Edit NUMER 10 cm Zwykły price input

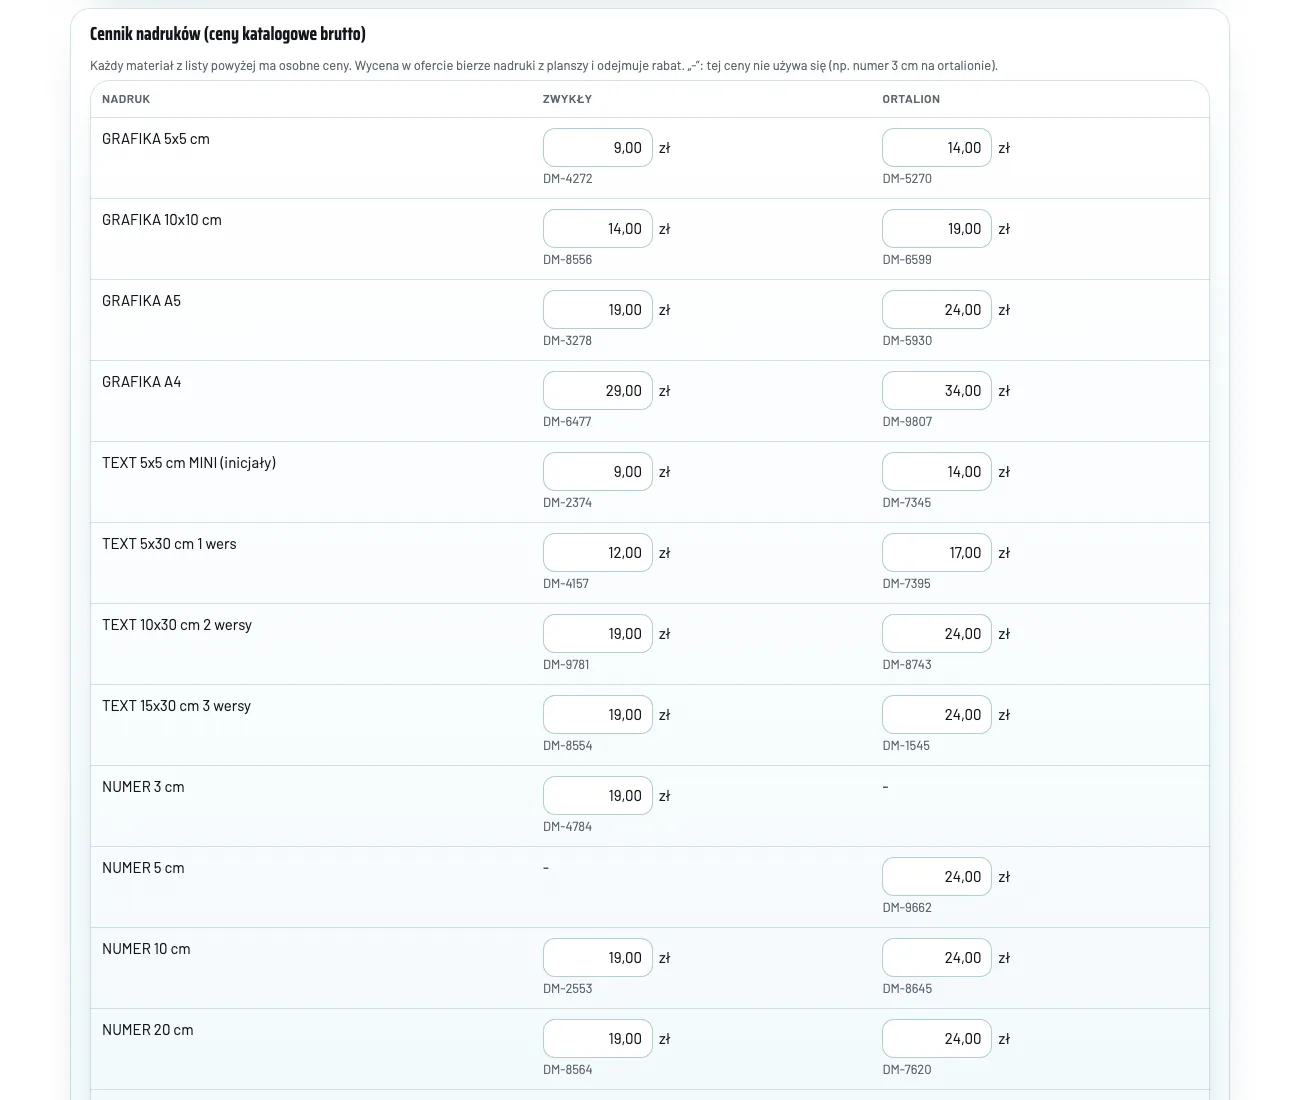tap(598, 958)
